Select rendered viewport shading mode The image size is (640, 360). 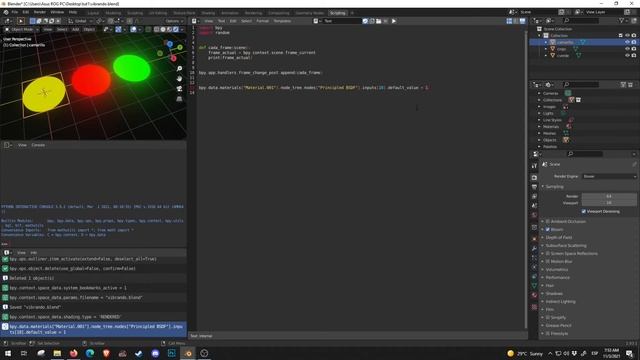(x=176, y=29)
